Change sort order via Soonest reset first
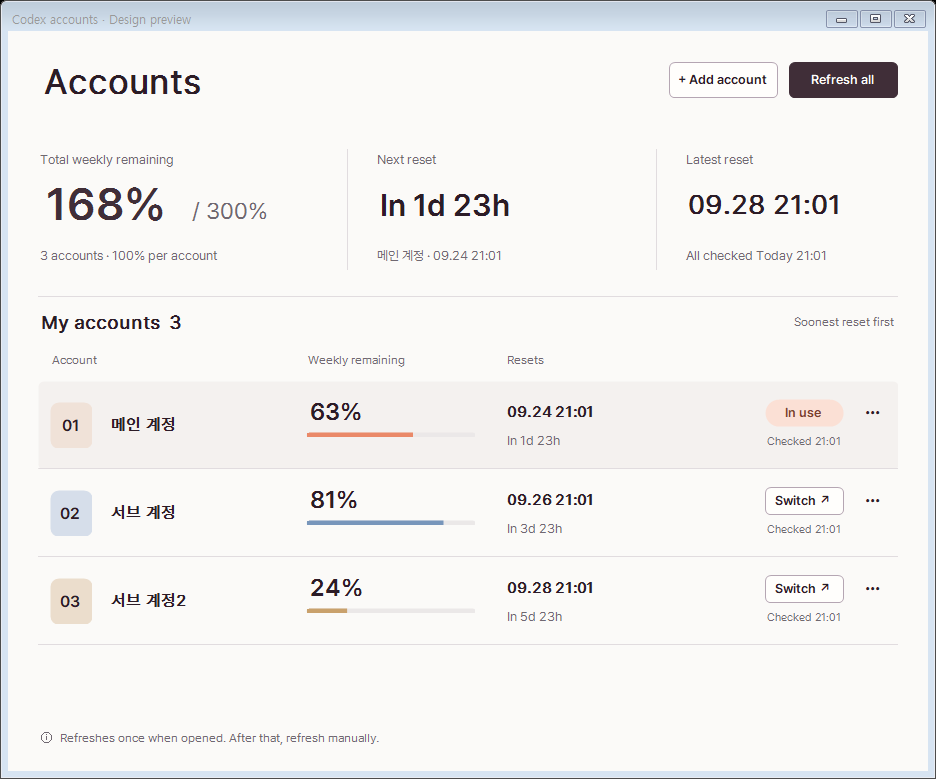The width and height of the screenshot is (936, 779). tap(843, 322)
